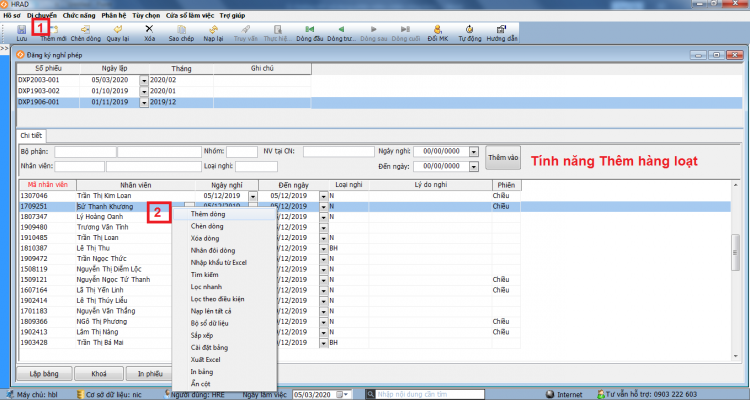Choose Xuất Excel in context menu
This screenshot has height=400, width=750.
(x=224, y=359)
